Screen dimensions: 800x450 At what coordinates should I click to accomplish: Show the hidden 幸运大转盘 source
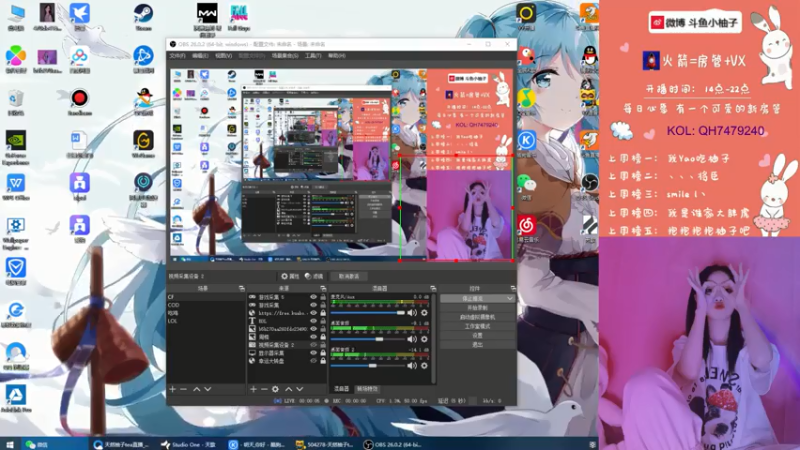click(314, 361)
